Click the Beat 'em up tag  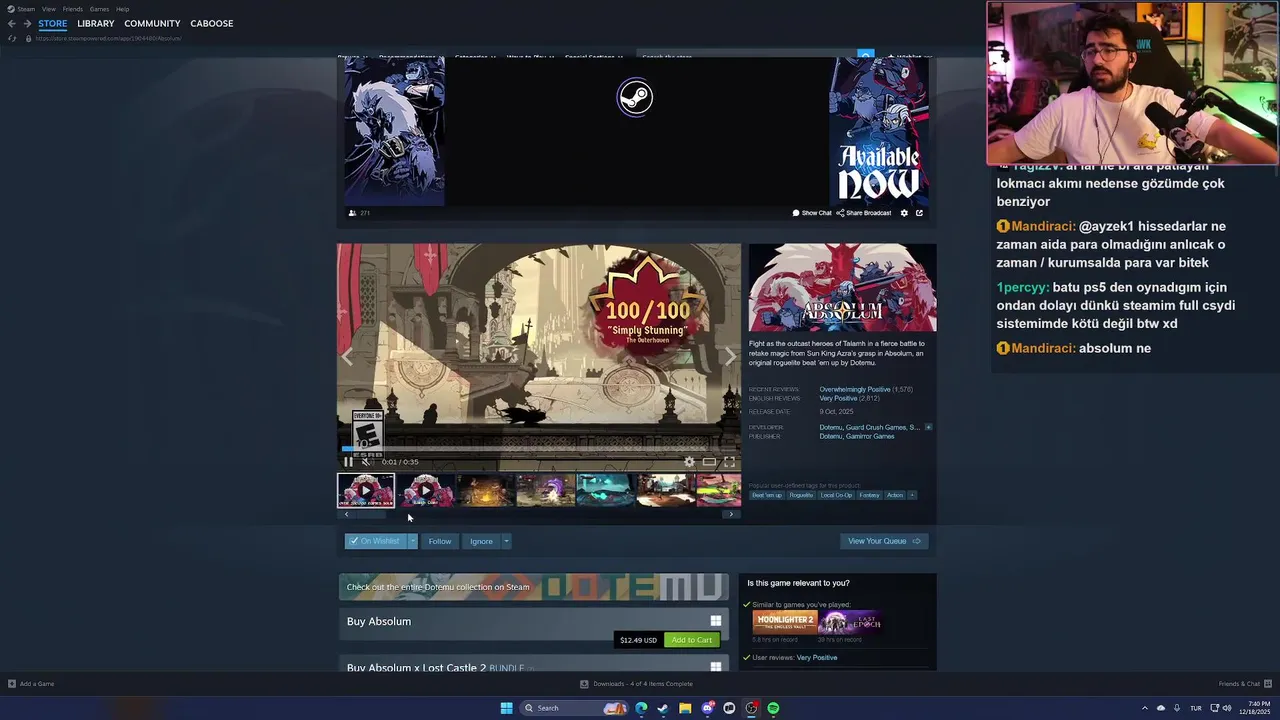[767, 495]
